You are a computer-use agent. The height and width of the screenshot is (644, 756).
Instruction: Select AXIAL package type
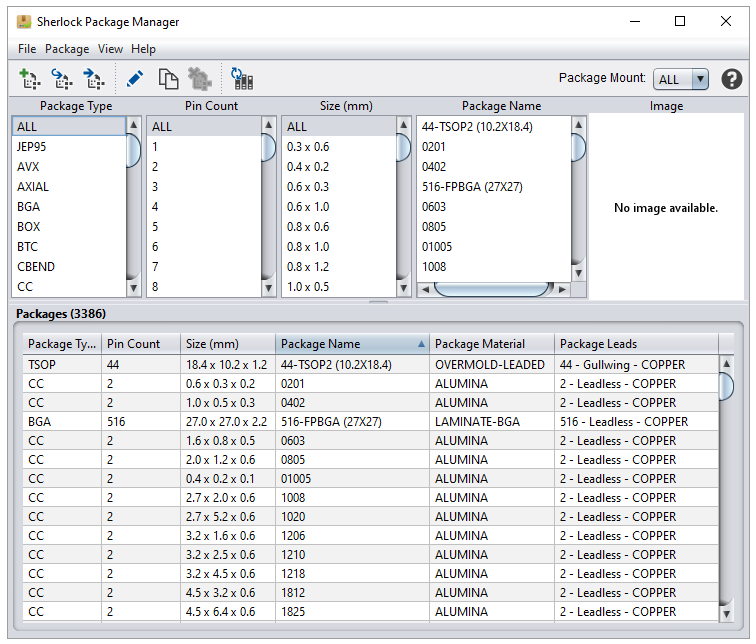tap(68, 187)
